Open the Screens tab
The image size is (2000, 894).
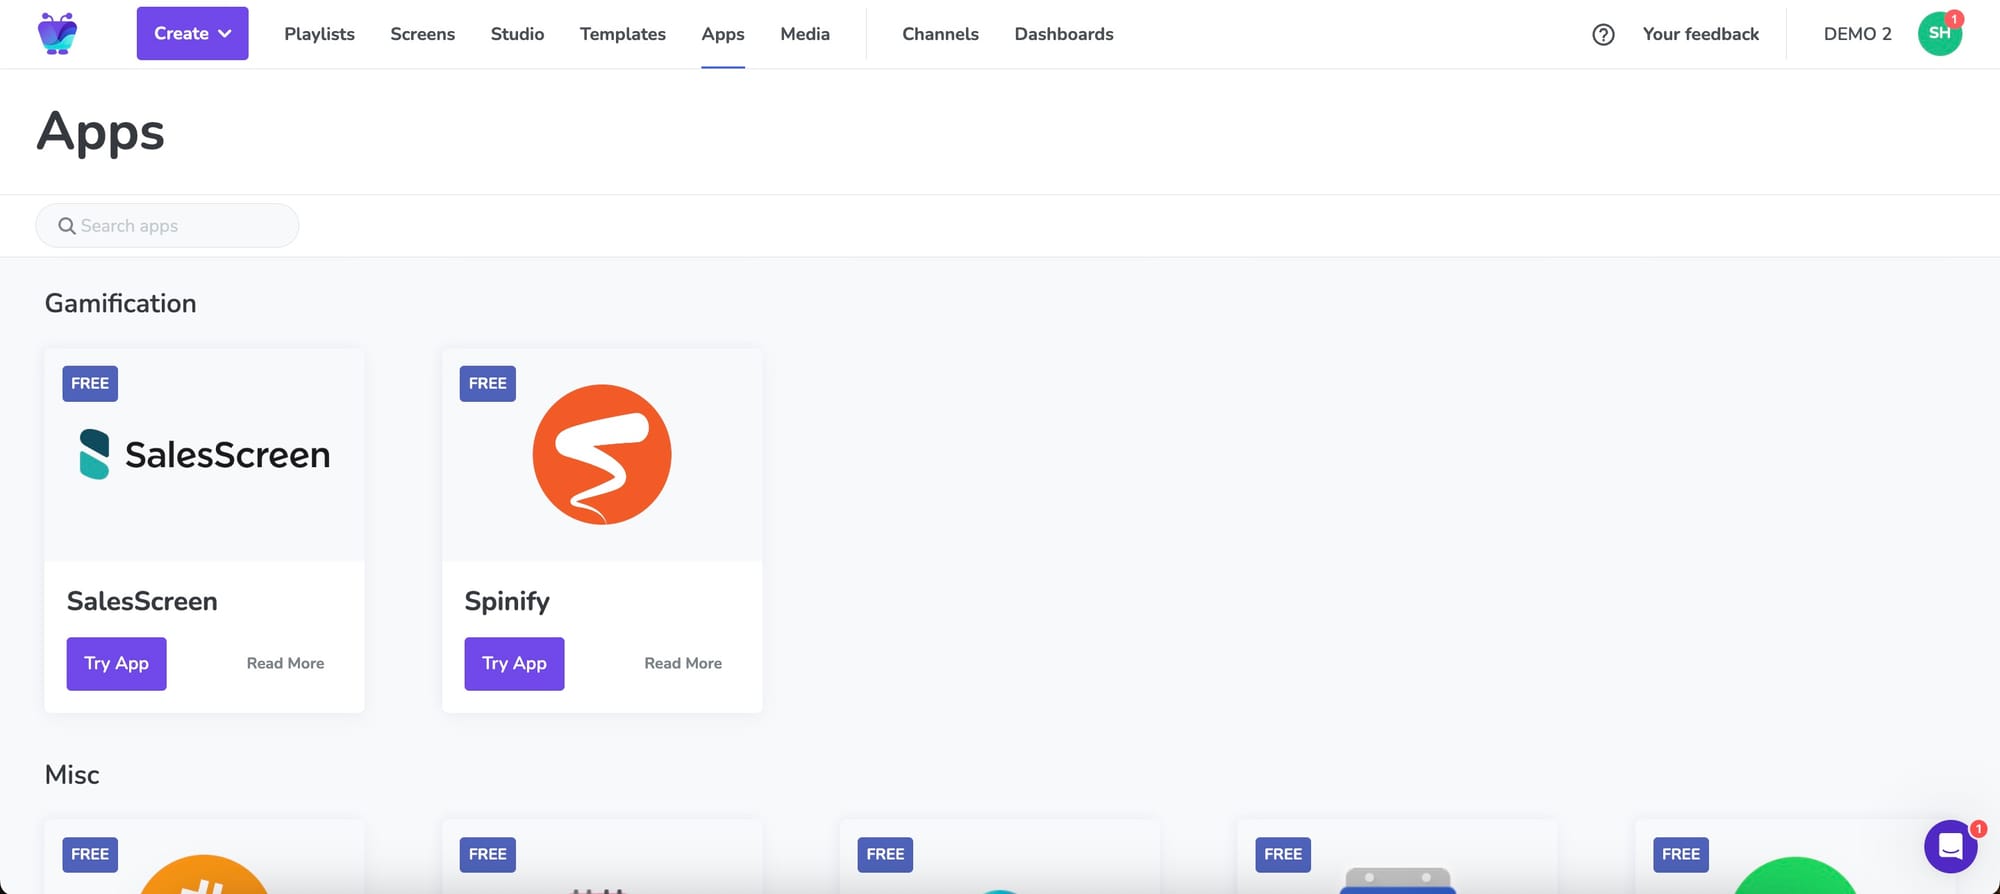pyautogui.click(x=422, y=34)
